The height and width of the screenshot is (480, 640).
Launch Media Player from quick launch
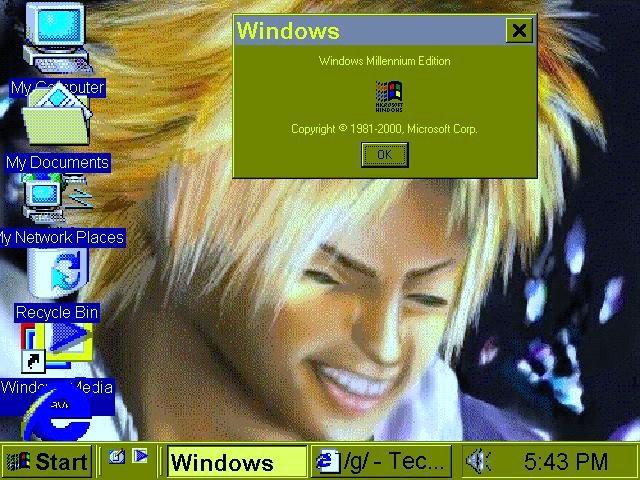pos(140,456)
